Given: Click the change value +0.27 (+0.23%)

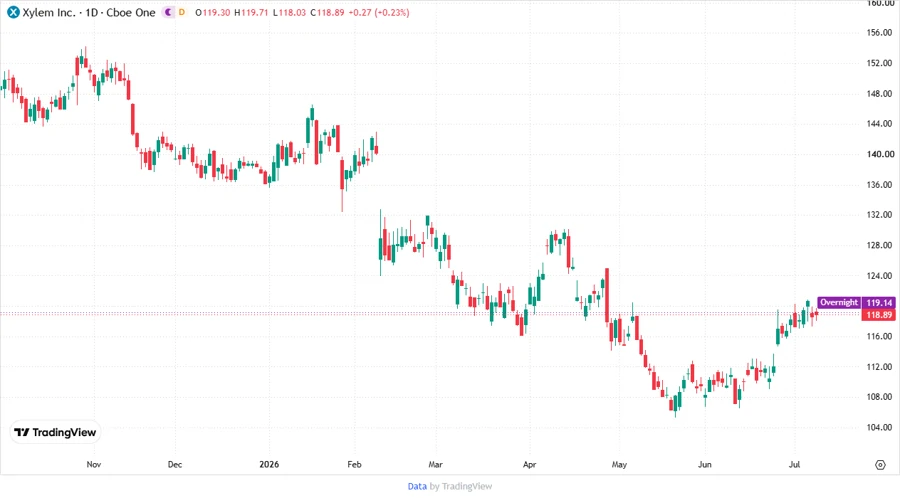Looking at the screenshot, I should point(379,13).
